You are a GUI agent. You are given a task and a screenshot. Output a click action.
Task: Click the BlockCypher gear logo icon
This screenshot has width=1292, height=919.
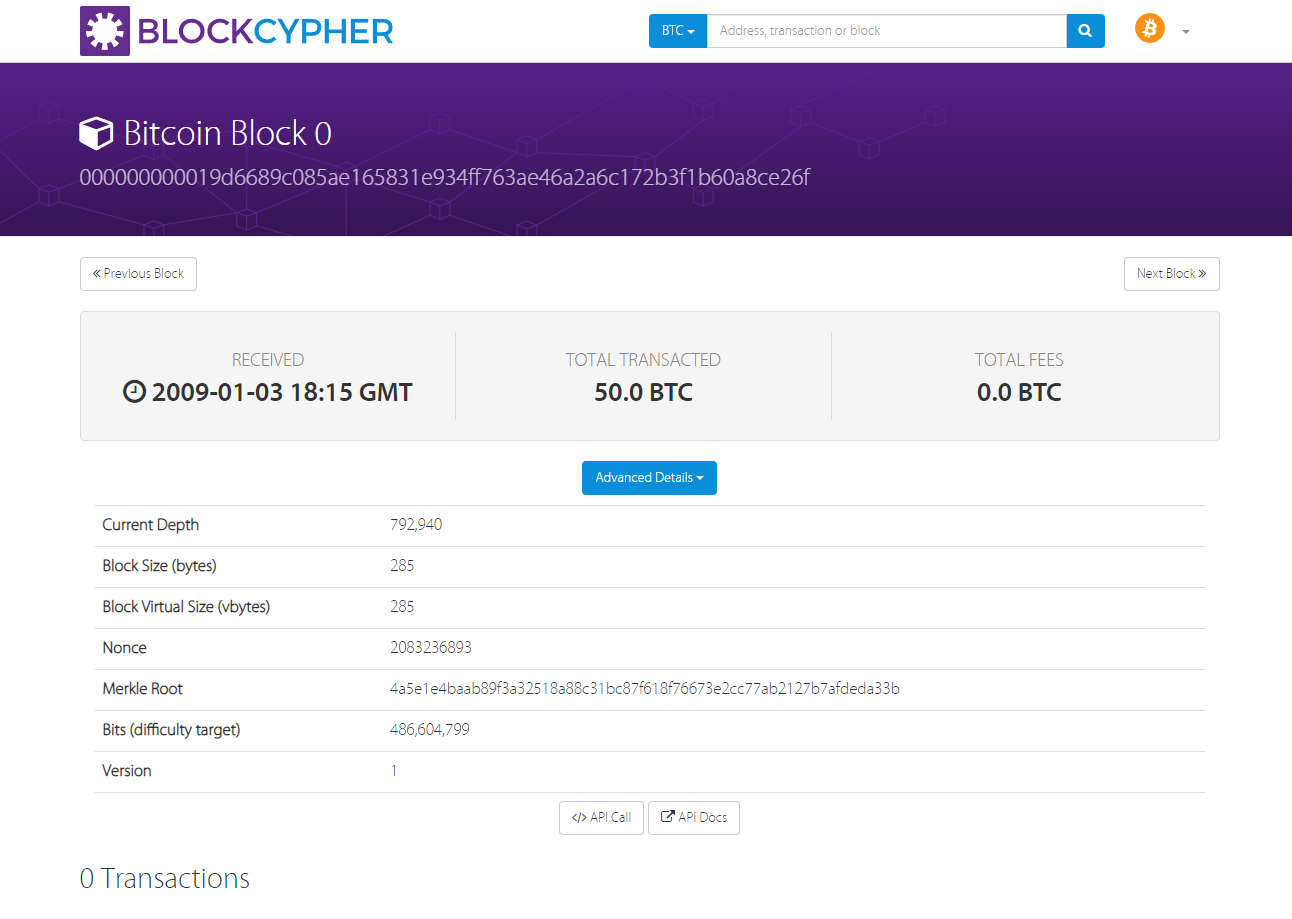click(105, 31)
